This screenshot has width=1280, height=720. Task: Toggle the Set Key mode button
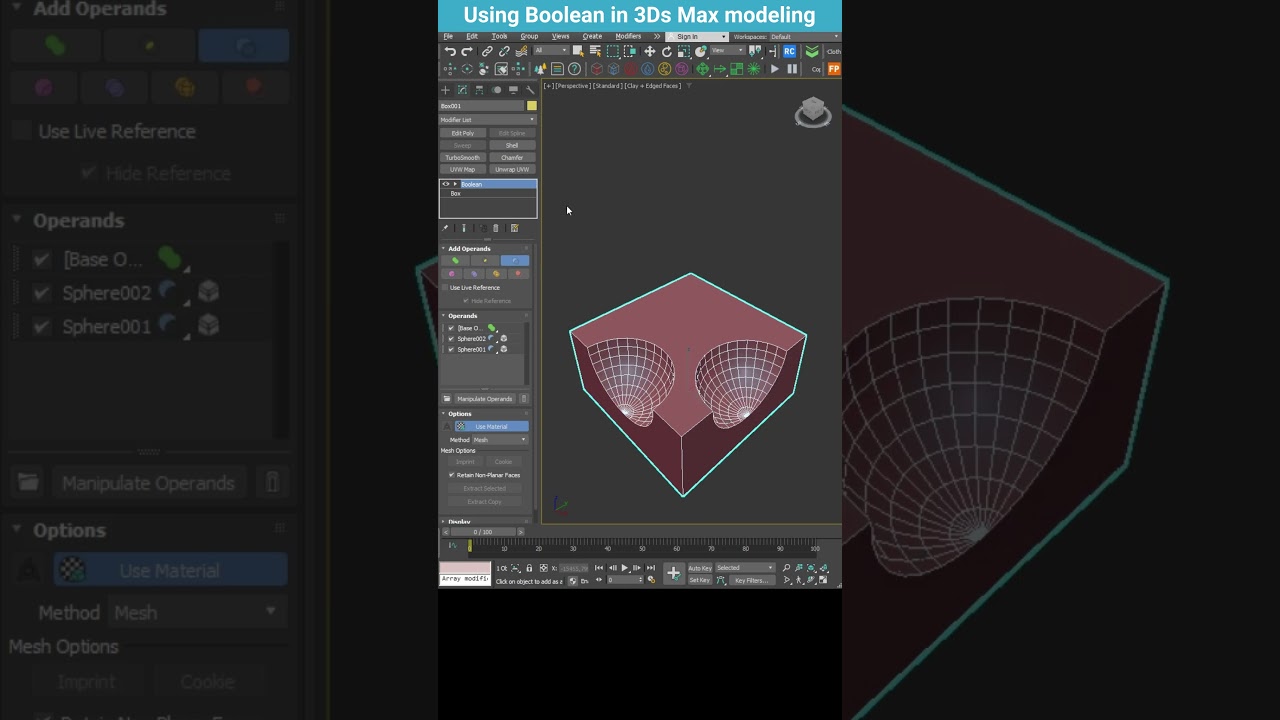click(x=700, y=580)
